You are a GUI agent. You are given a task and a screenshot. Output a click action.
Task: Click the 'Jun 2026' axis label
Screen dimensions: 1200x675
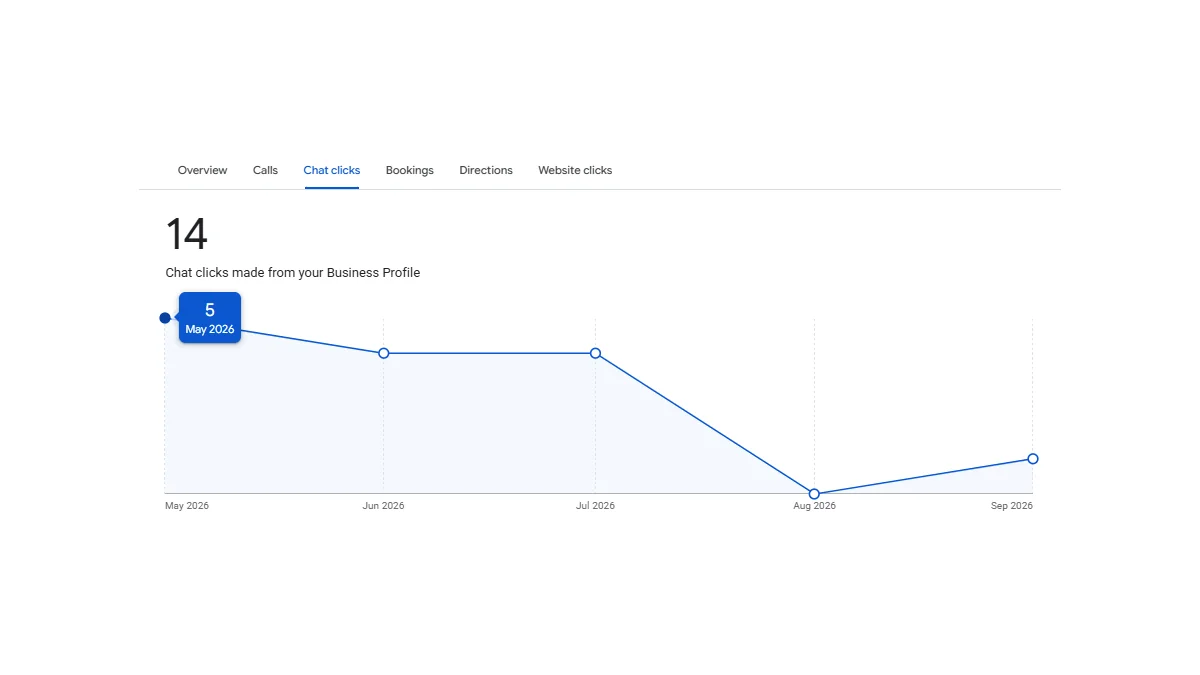coord(384,506)
